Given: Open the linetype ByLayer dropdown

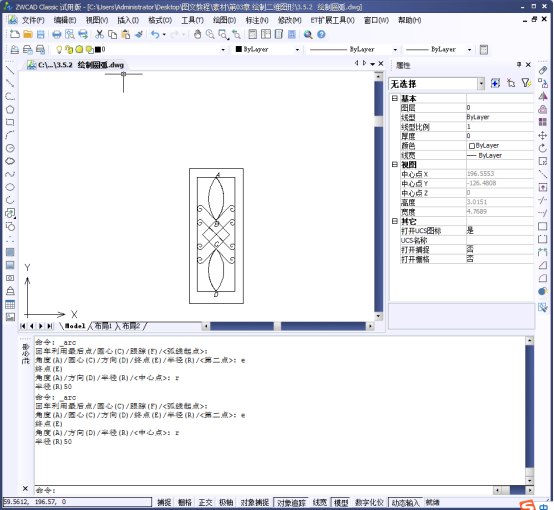Looking at the screenshot, I should pos(395,49).
